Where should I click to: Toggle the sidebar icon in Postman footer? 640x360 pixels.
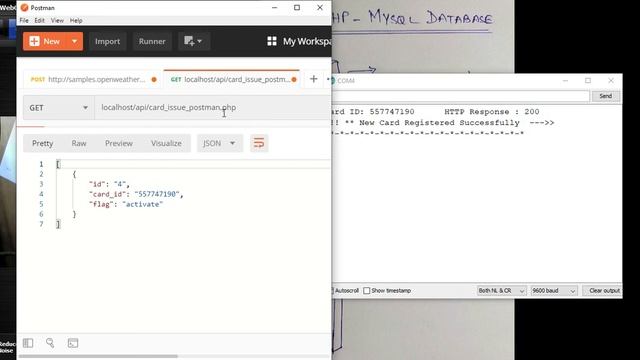point(28,343)
